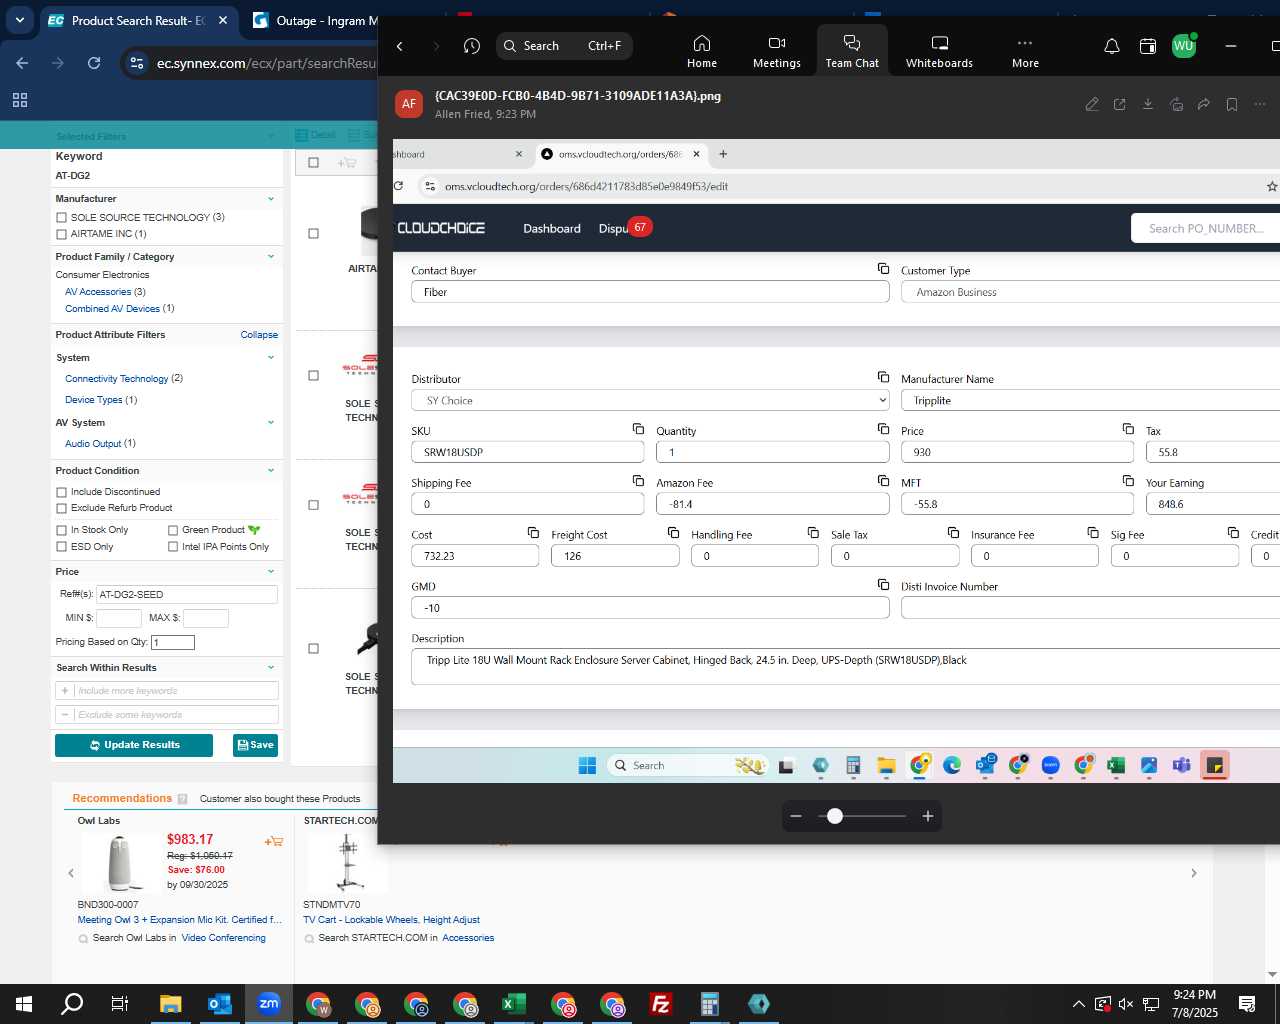This screenshot has height=1024, width=1280.
Task: Enable Include Discontinued checkbox
Action: coord(61,492)
